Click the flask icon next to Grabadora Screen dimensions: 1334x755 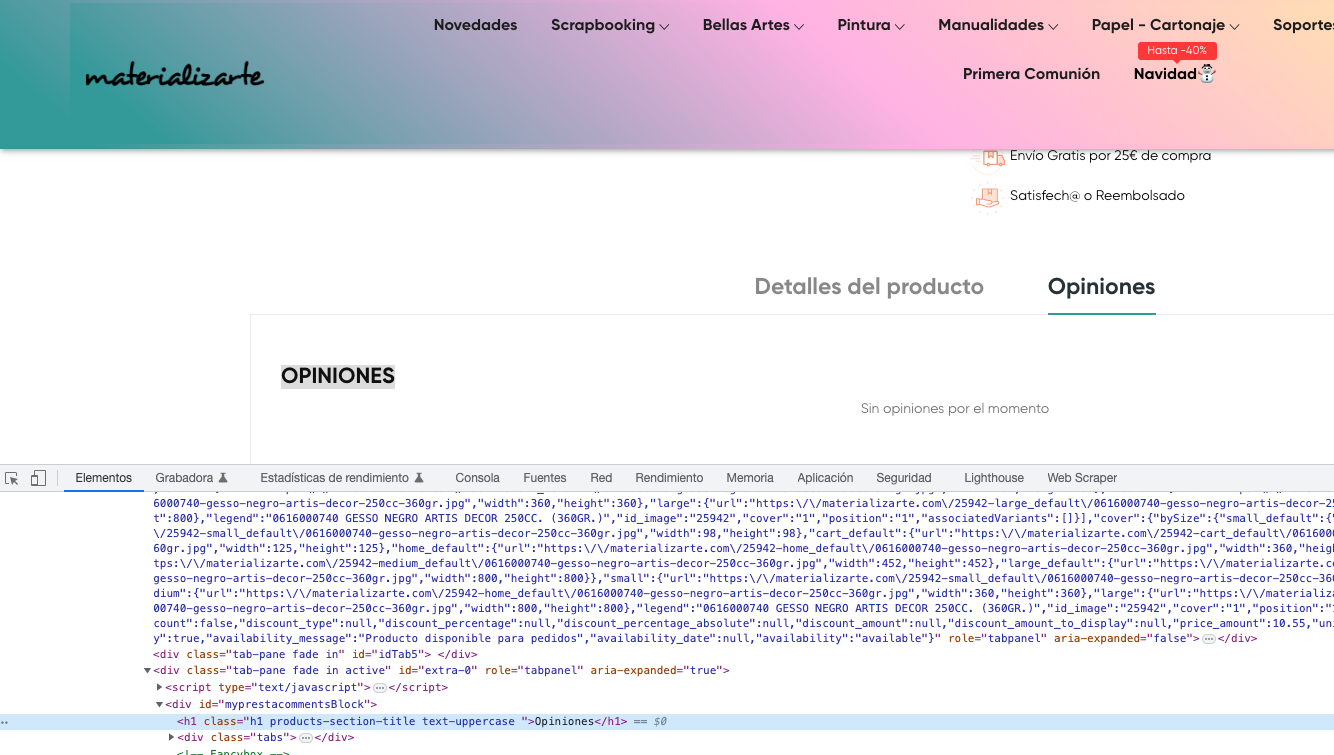tap(224, 478)
